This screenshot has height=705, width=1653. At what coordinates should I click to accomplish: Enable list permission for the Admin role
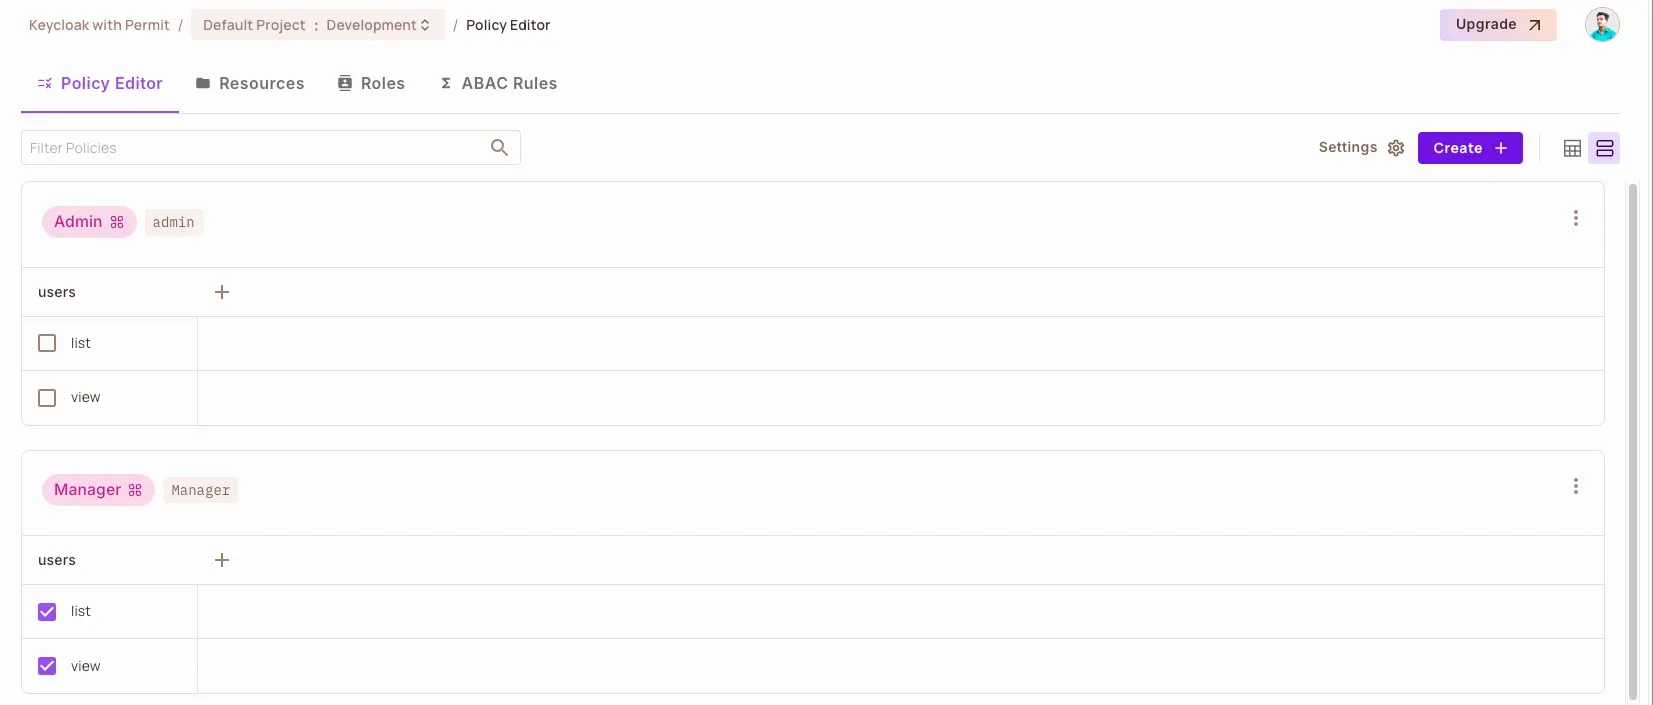pos(47,343)
